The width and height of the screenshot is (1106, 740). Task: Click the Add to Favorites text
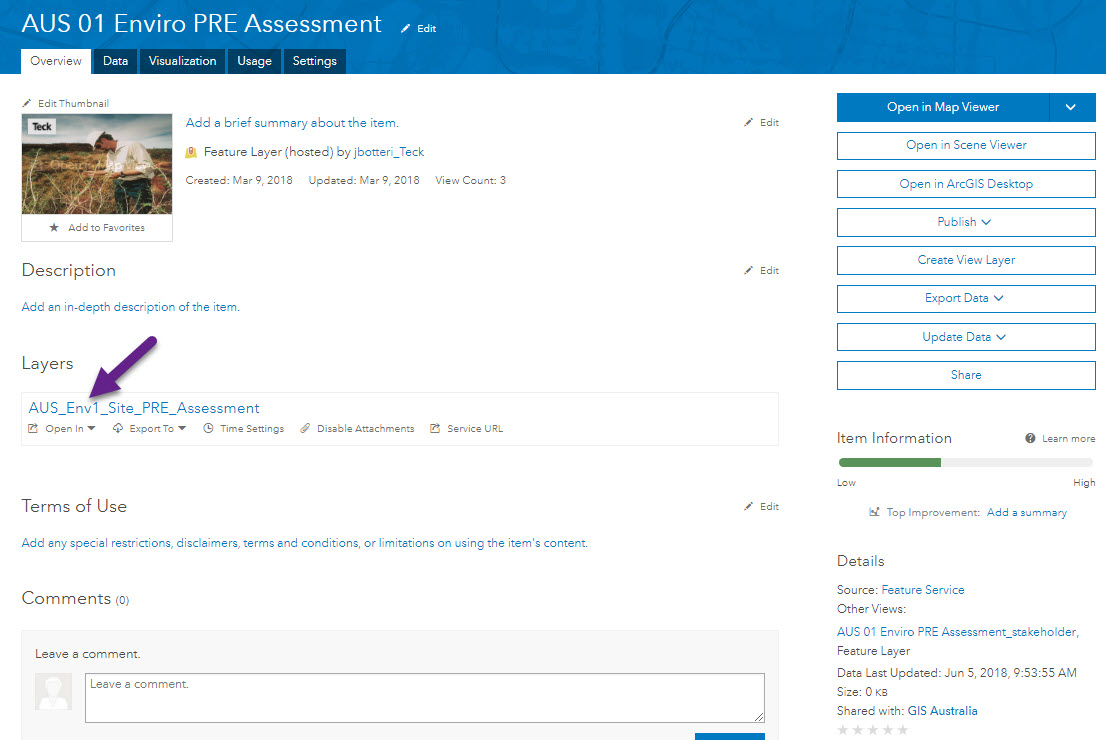point(107,227)
